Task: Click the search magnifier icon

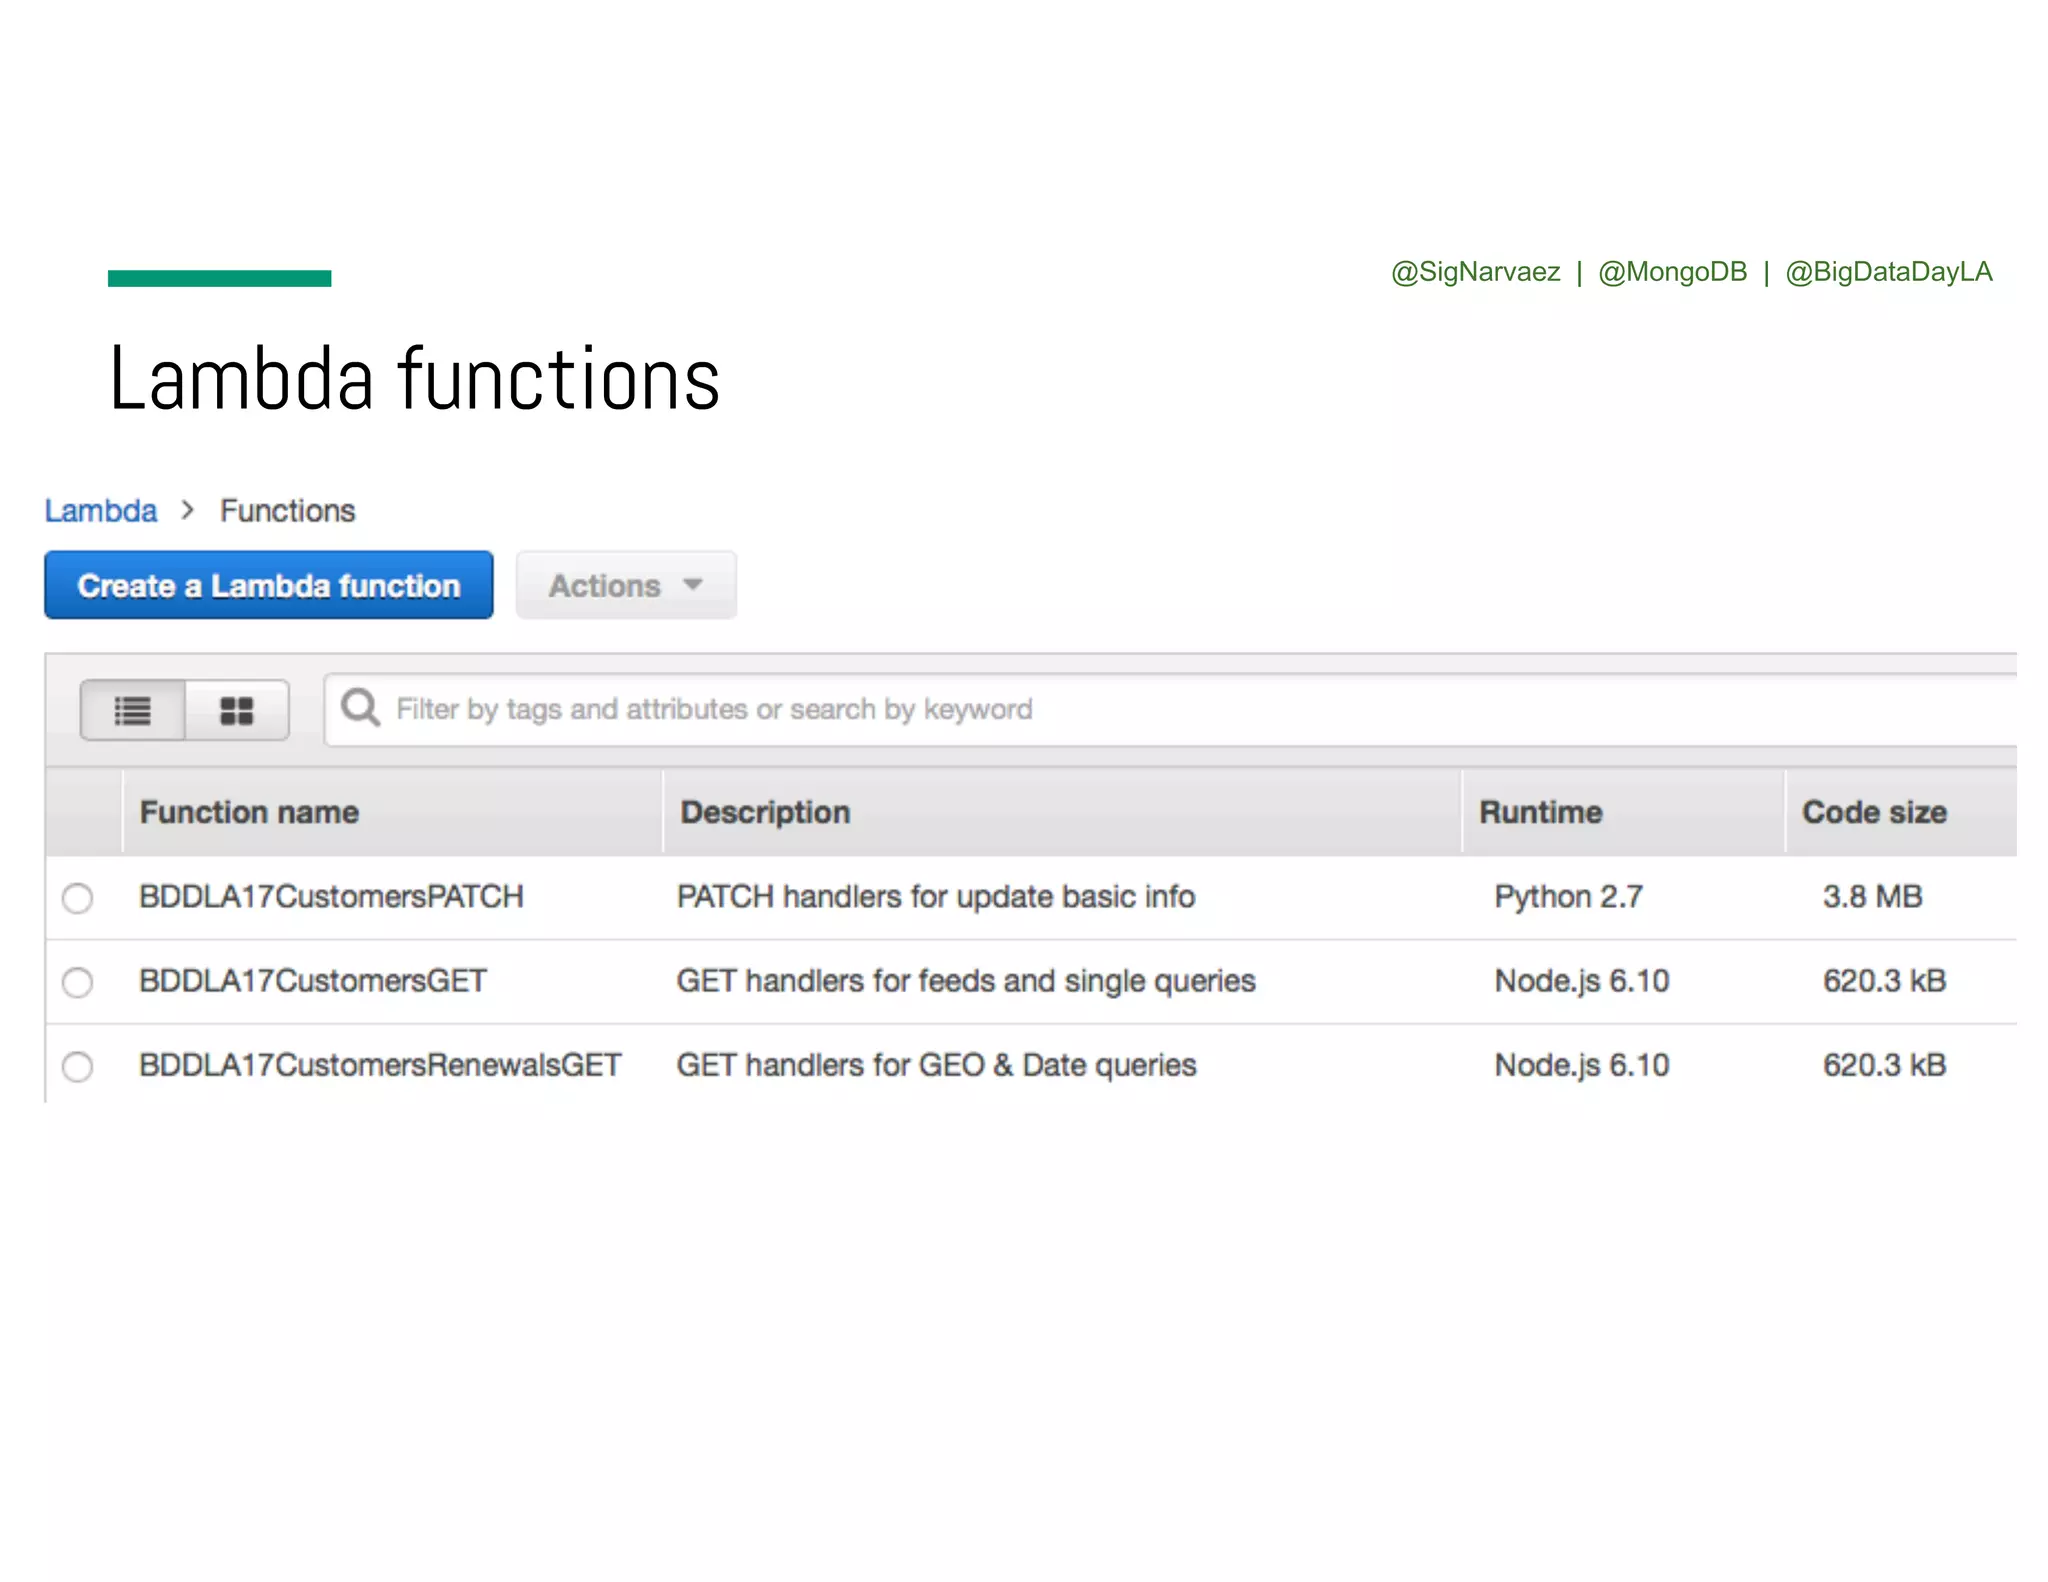Action: click(x=360, y=708)
